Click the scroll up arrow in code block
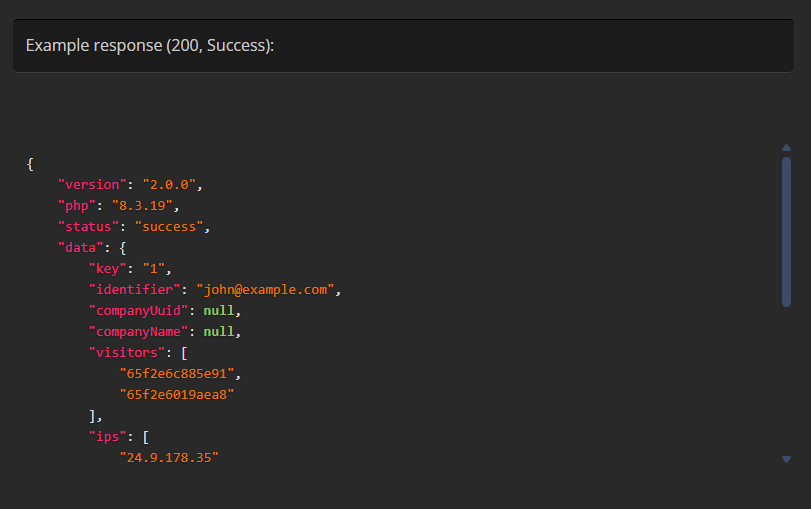Screen dimensions: 811x509 tap(786, 148)
